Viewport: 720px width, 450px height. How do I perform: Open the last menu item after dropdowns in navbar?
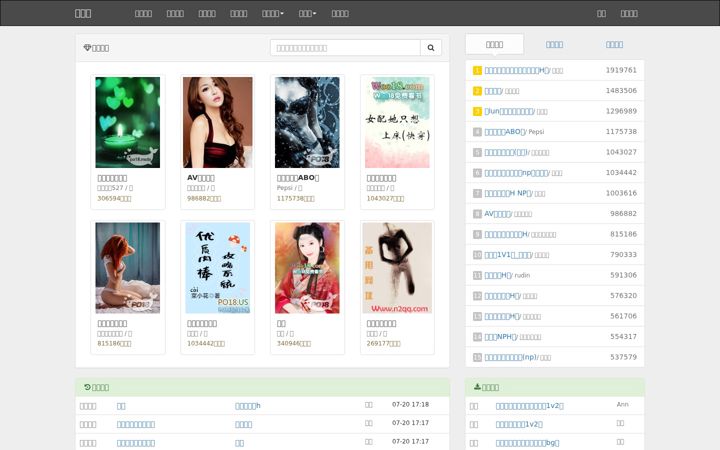tap(340, 13)
